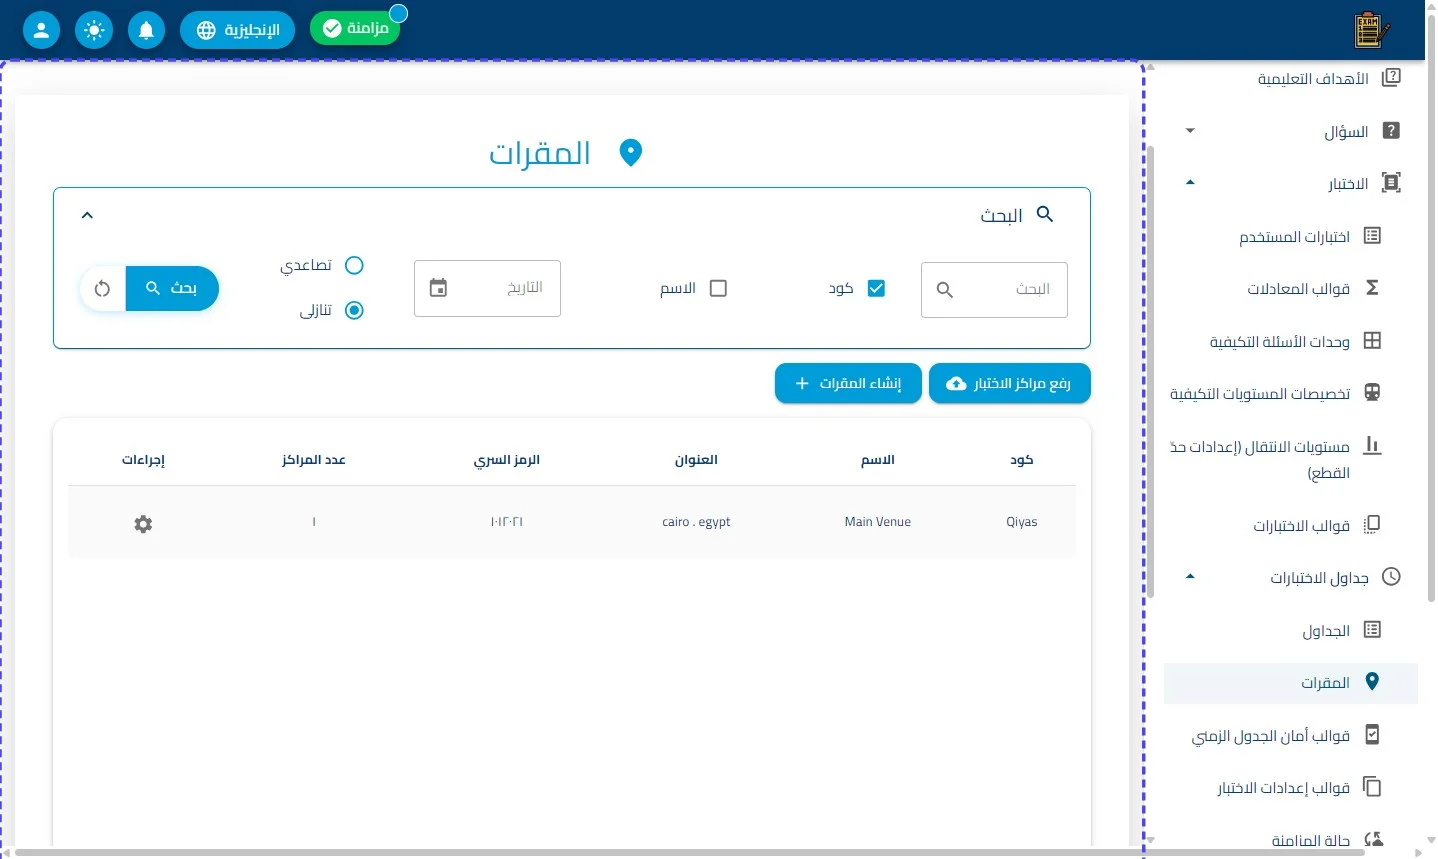Open the الإنجليزية language selector

(237, 30)
